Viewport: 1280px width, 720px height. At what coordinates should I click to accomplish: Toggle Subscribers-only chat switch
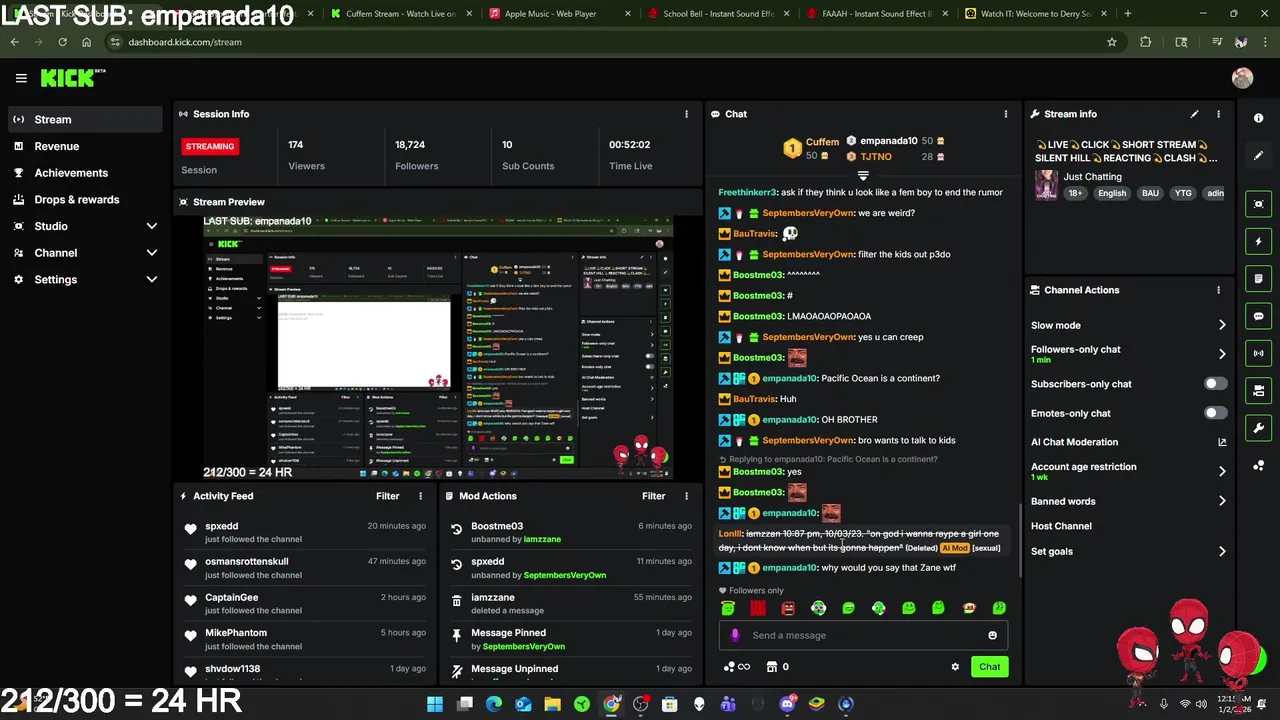[x=1215, y=384]
